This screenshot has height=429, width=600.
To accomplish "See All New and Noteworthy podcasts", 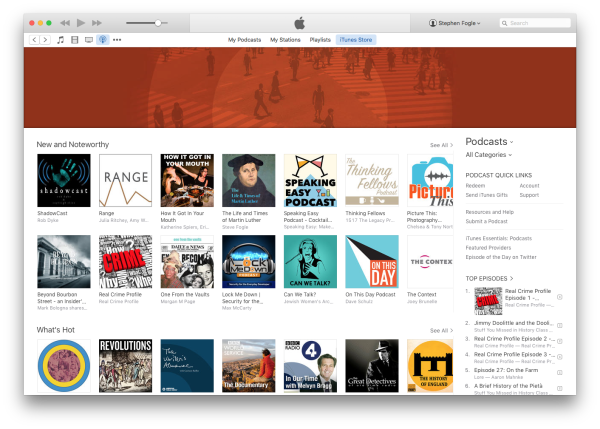I will tap(441, 145).
